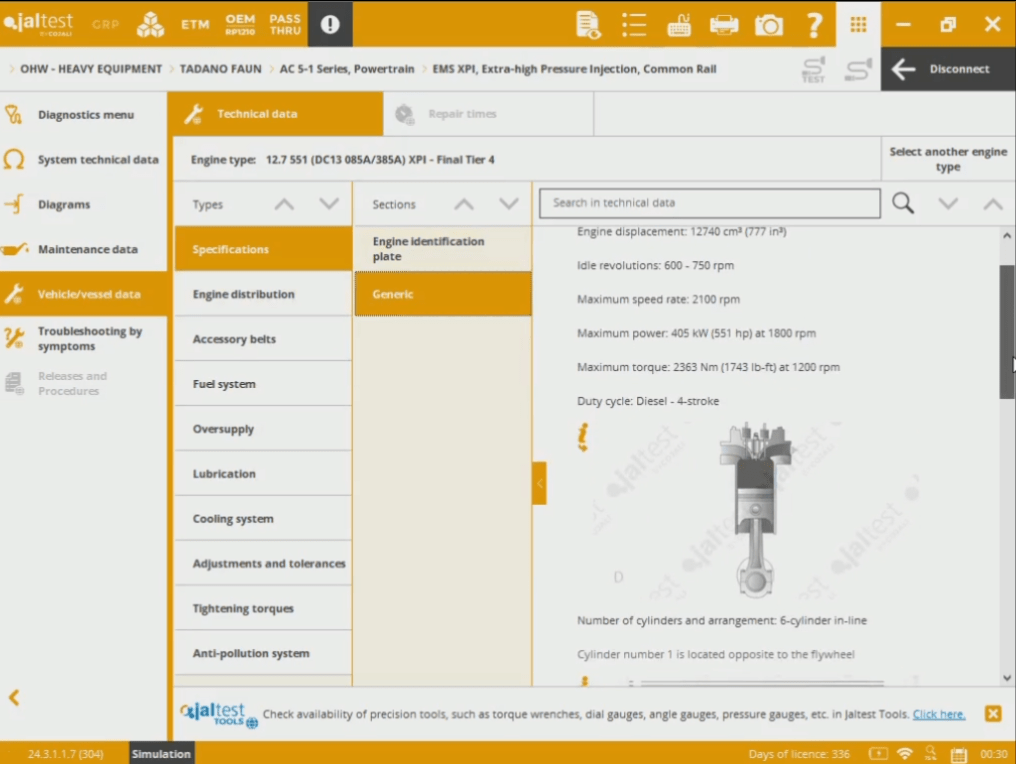Click the Search in technical data field
The image size is (1016, 764).
click(710, 203)
